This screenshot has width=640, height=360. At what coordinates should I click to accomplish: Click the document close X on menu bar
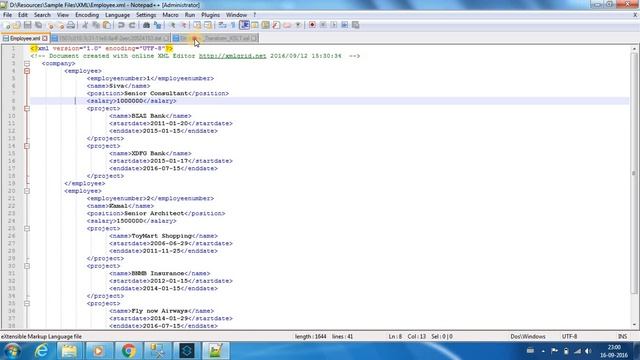pyautogui.click(x=635, y=15)
